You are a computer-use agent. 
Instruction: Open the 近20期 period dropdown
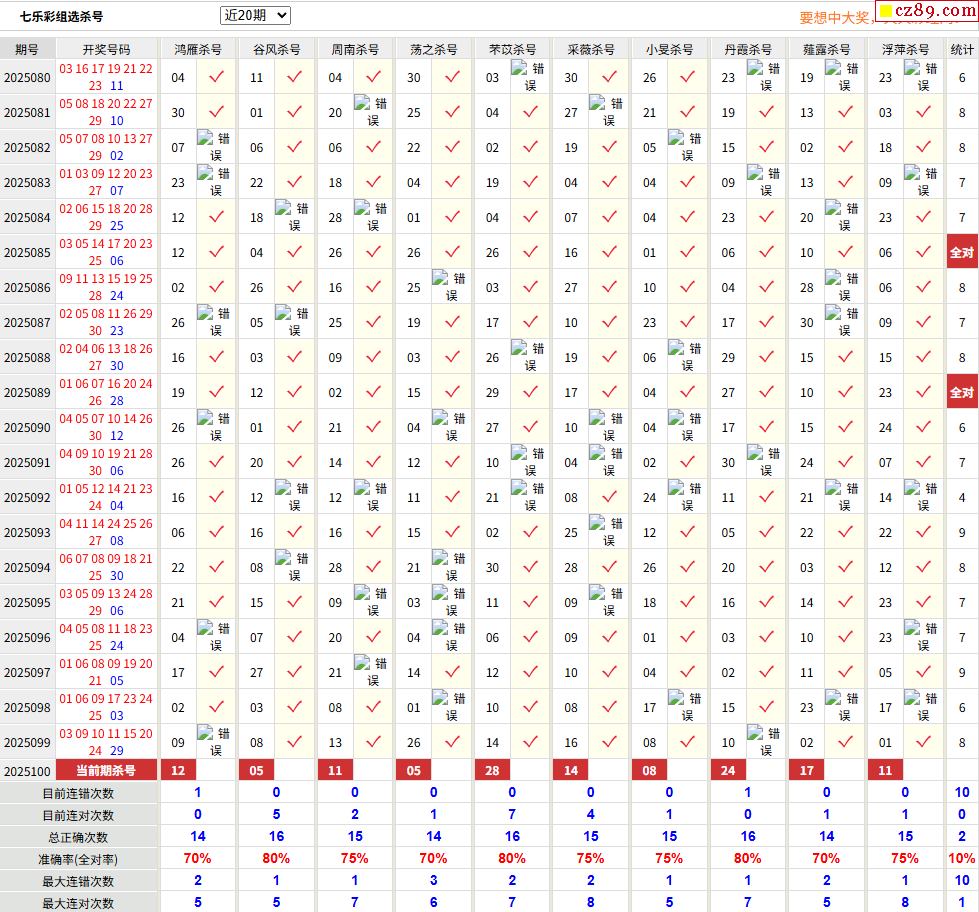pyautogui.click(x=255, y=16)
